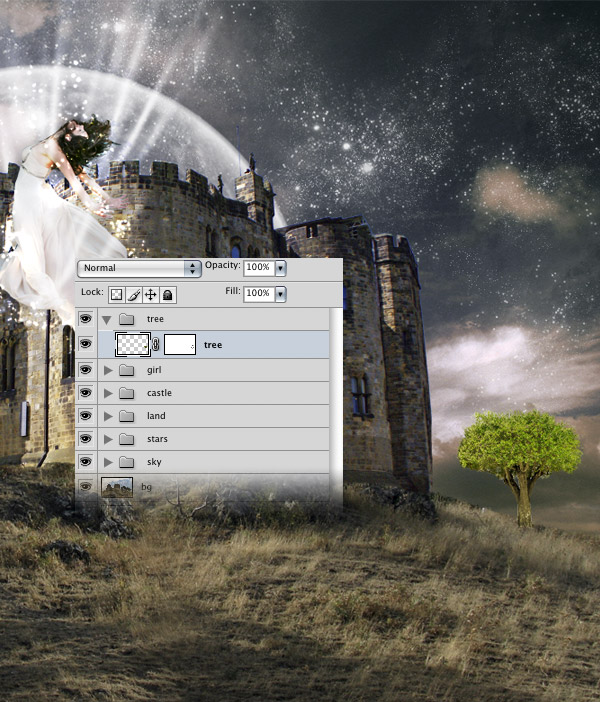Select the tree layer's white mask thumbnail
Viewport: 600px width, 702px height.
(180, 344)
